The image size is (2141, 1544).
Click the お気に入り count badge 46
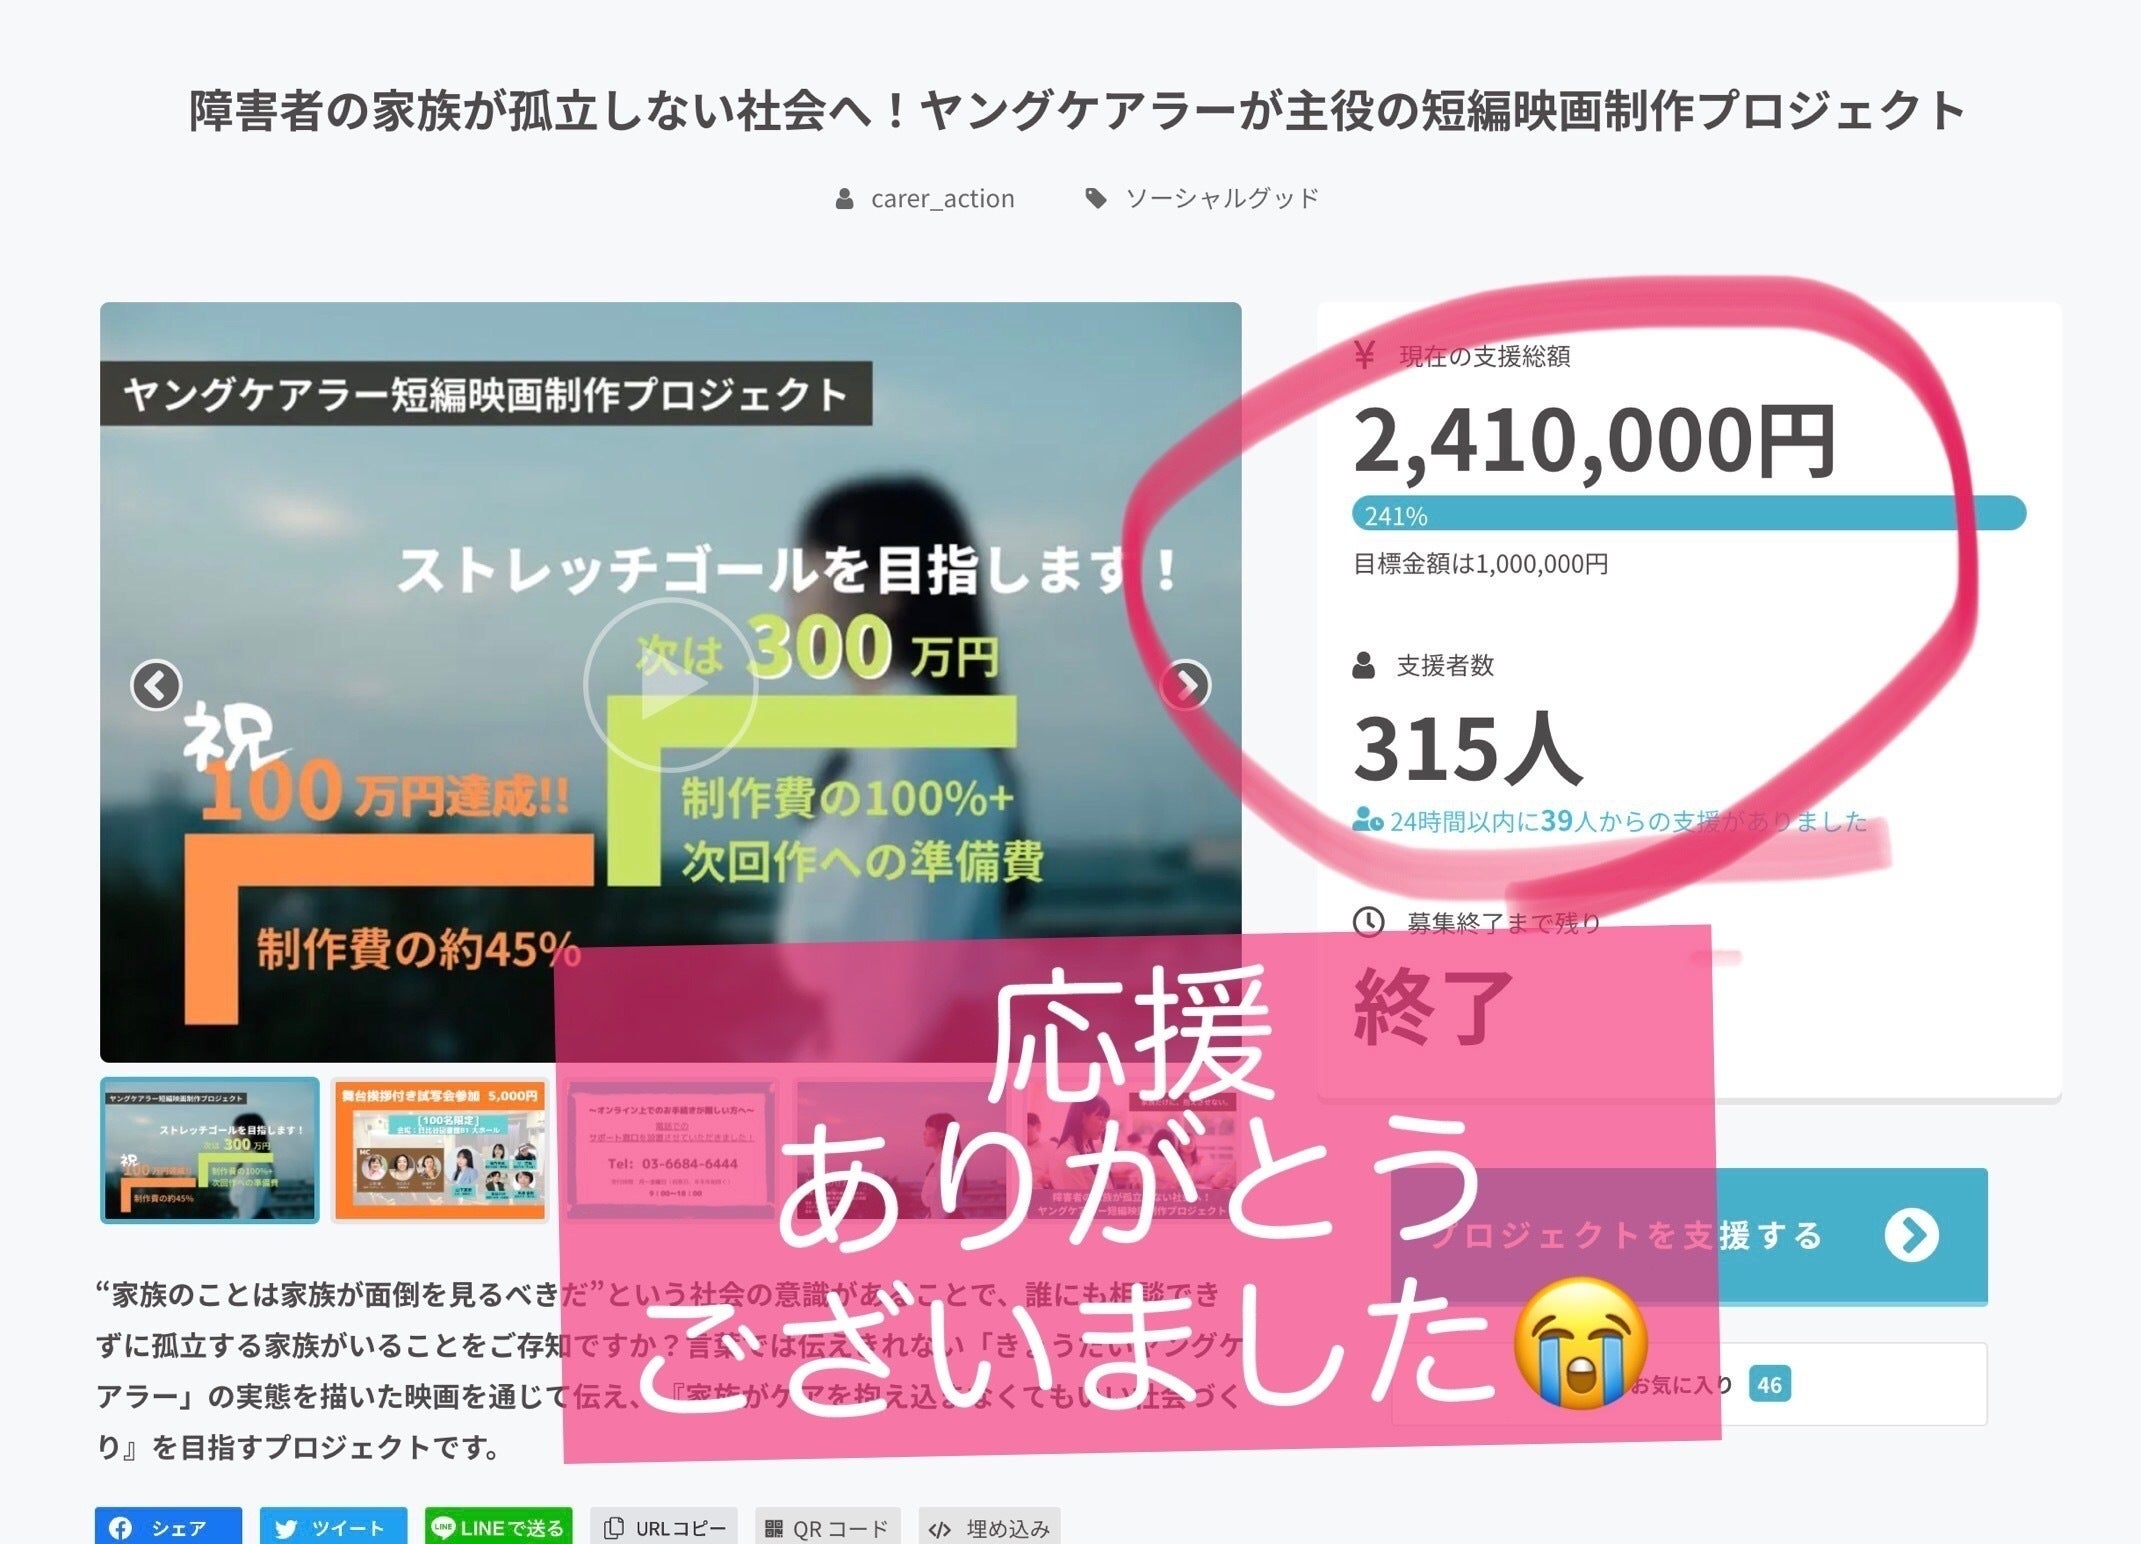click(x=1769, y=1384)
